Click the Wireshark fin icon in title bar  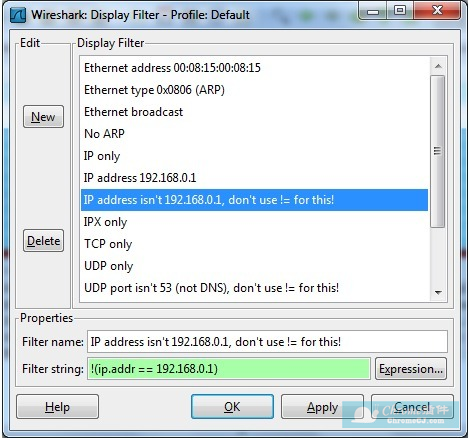(x=18, y=15)
